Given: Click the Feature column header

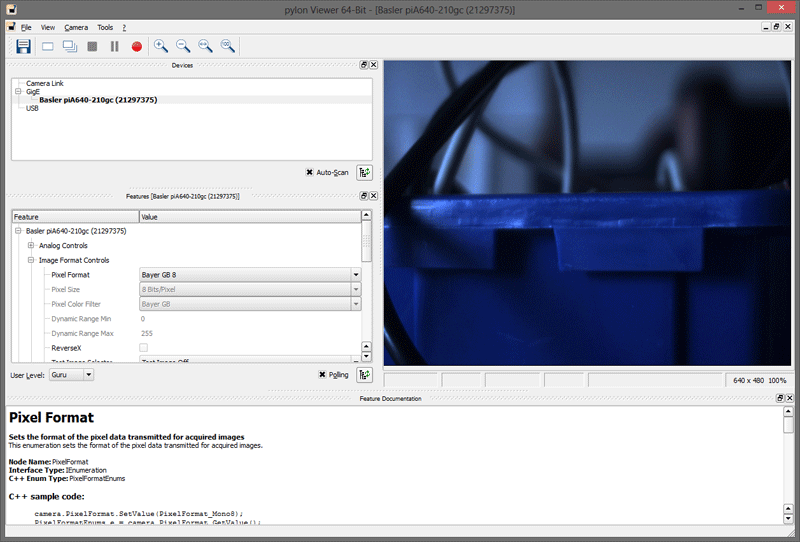Looking at the screenshot, I should (76, 217).
